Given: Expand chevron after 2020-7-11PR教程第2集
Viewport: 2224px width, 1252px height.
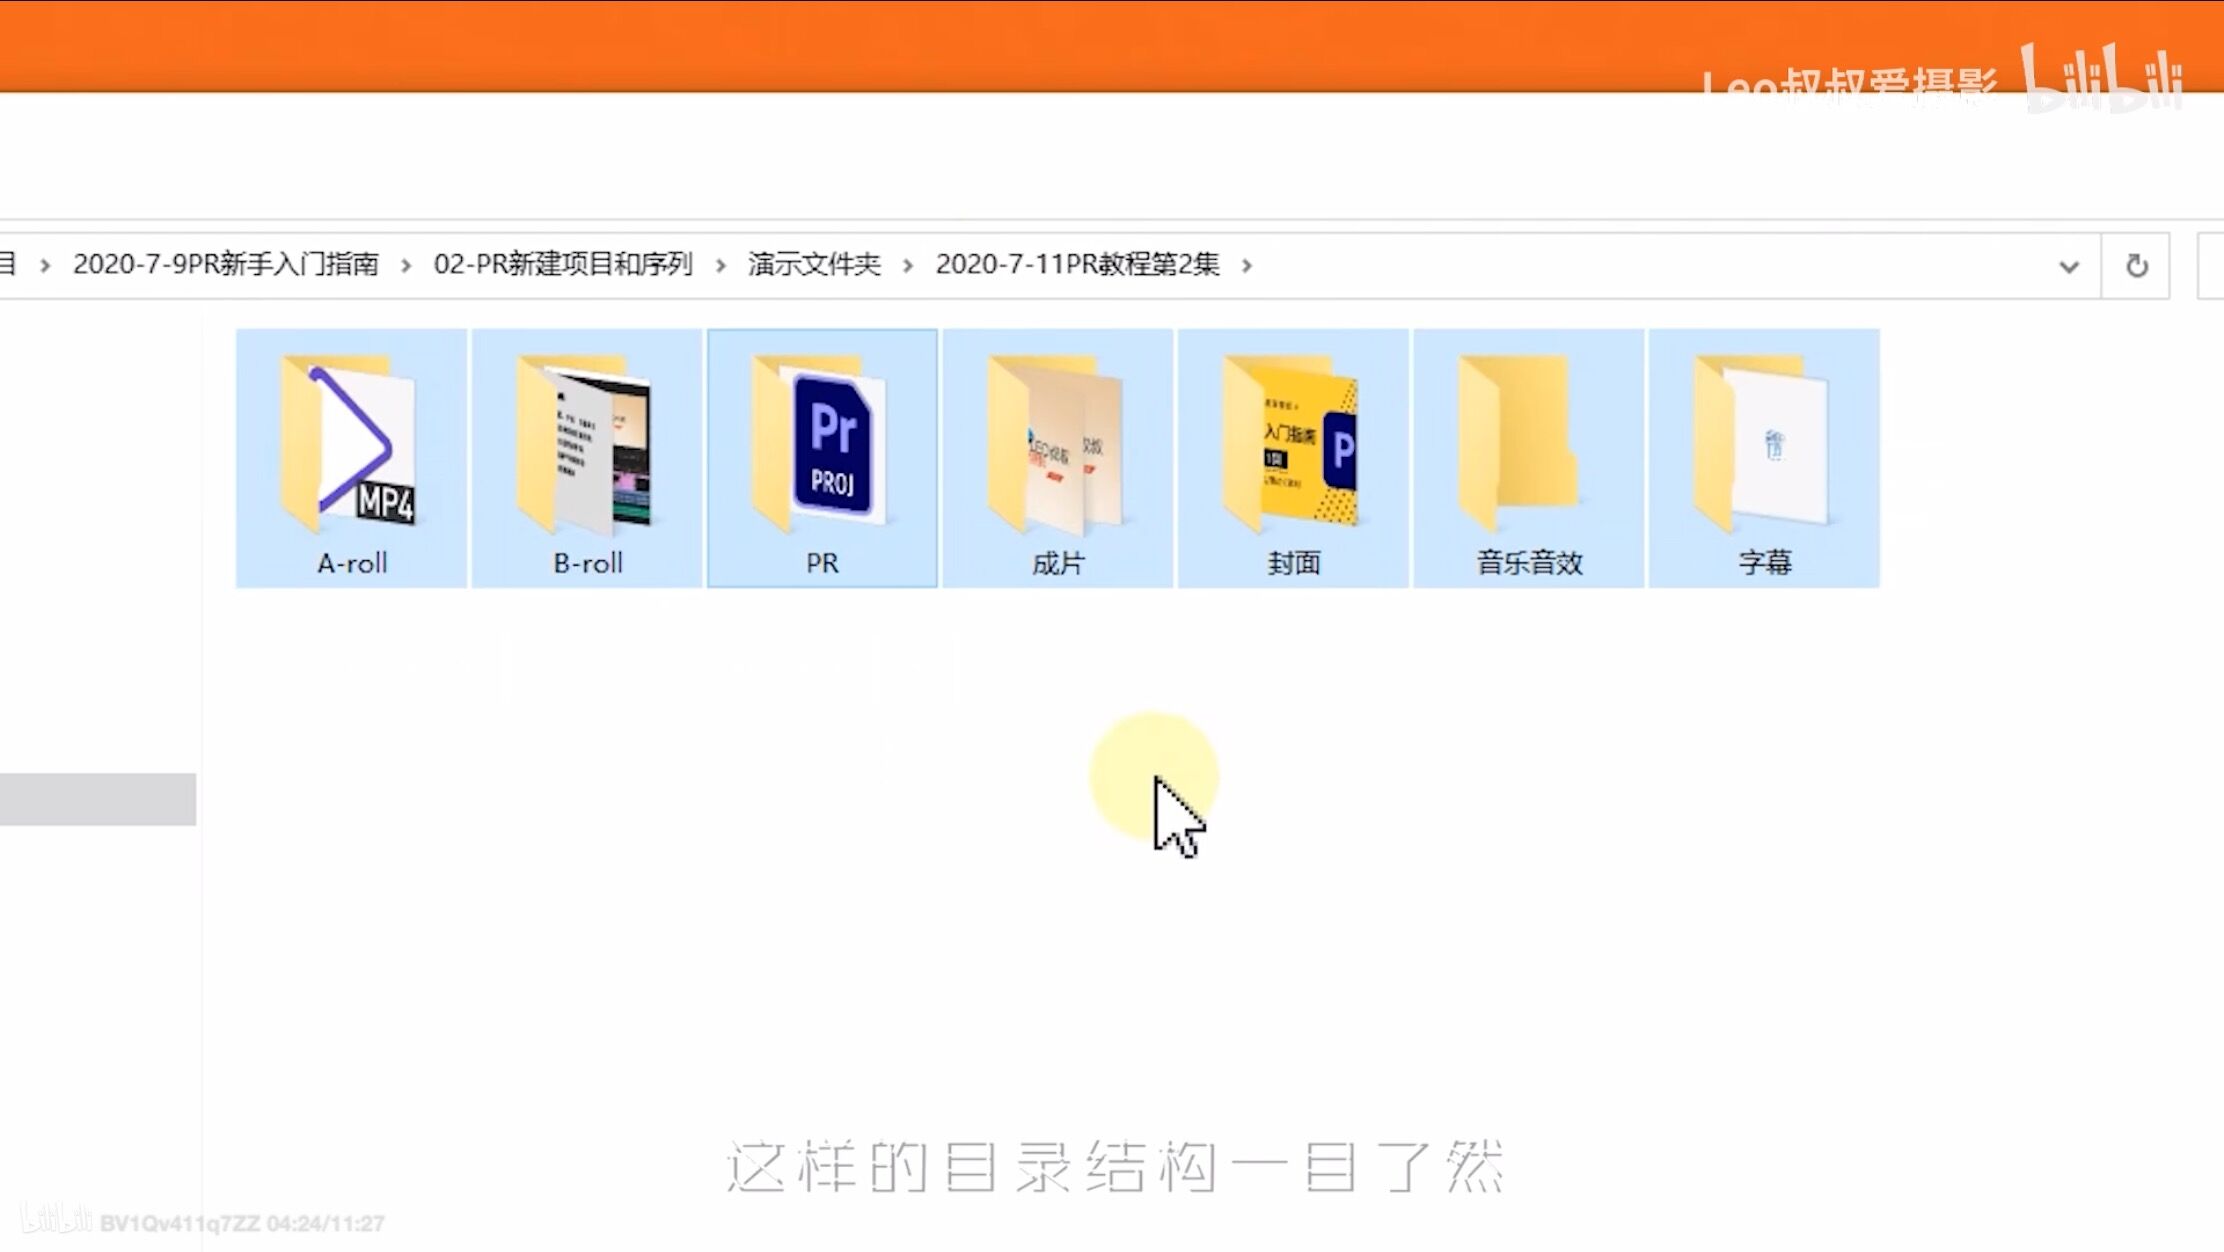Looking at the screenshot, I should click(x=1247, y=265).
